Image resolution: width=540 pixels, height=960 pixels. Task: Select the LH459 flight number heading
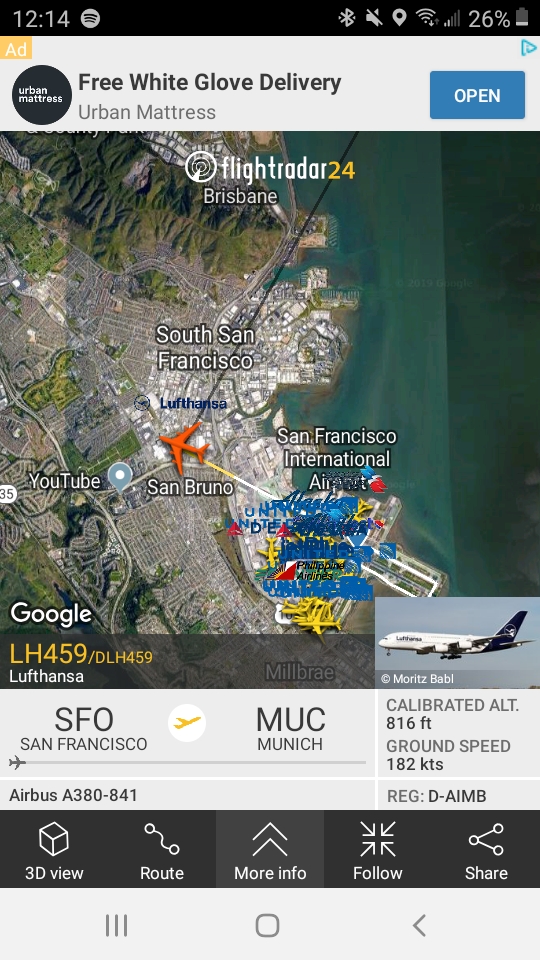click(x=48, y=654)
